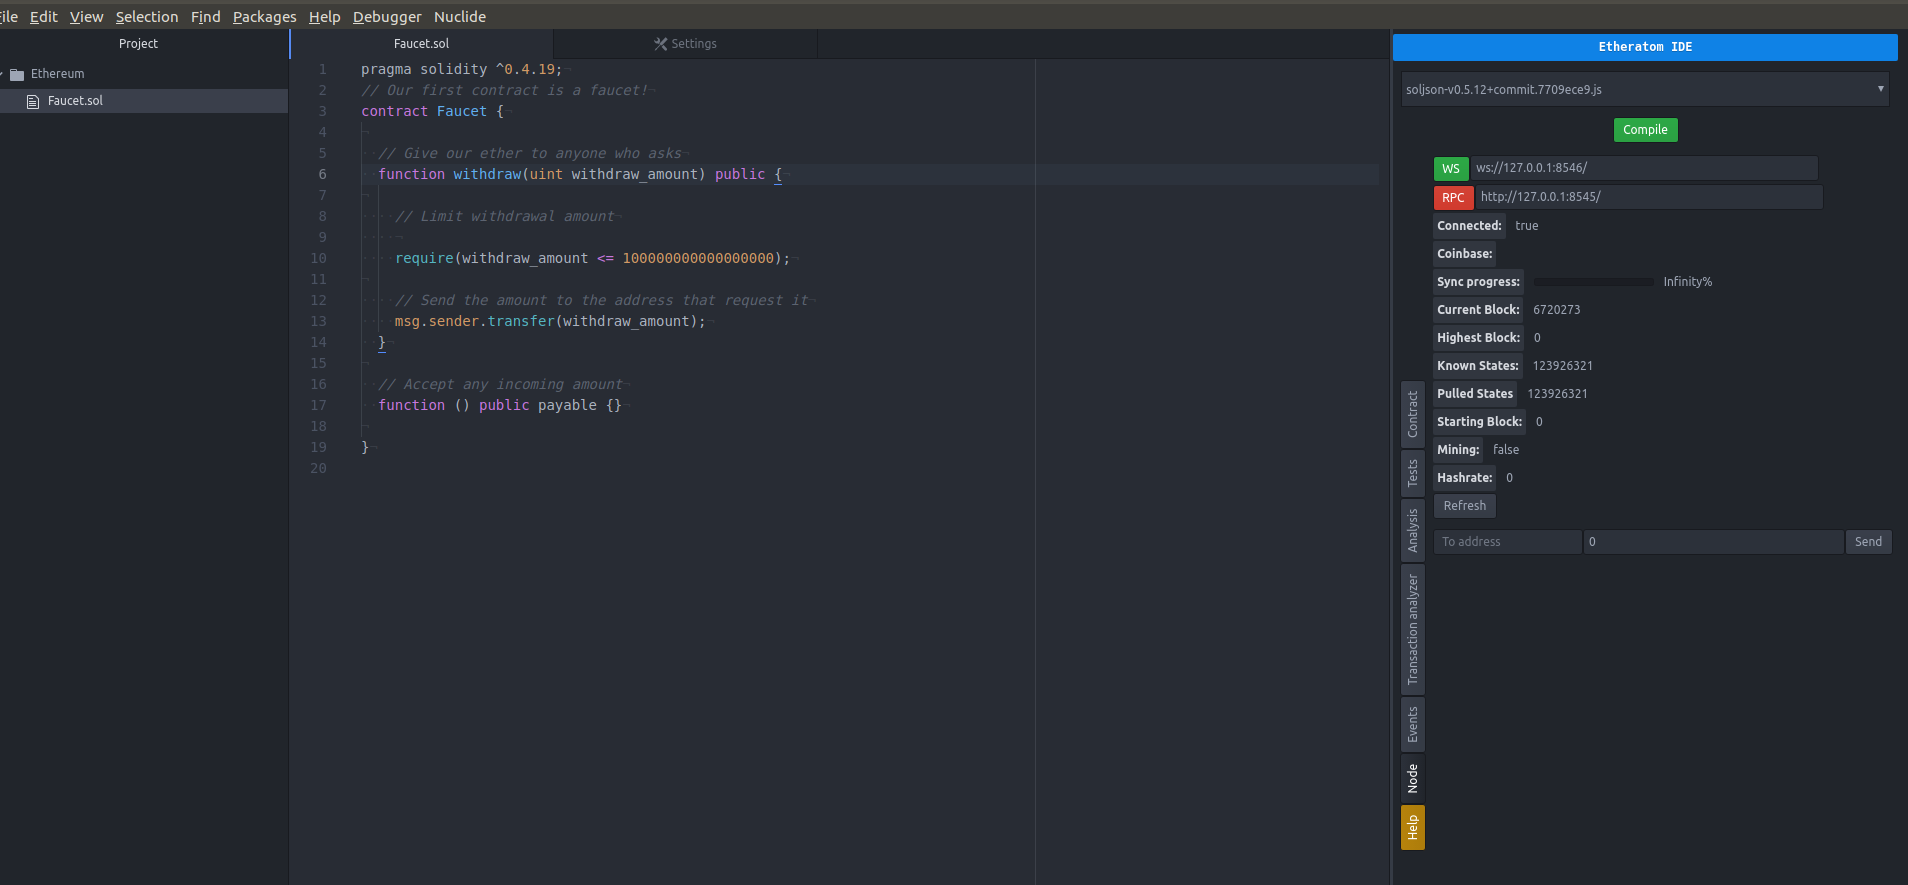Click the Connected true value
This screenshot has width=1908, height=885.
point(1526,226)
